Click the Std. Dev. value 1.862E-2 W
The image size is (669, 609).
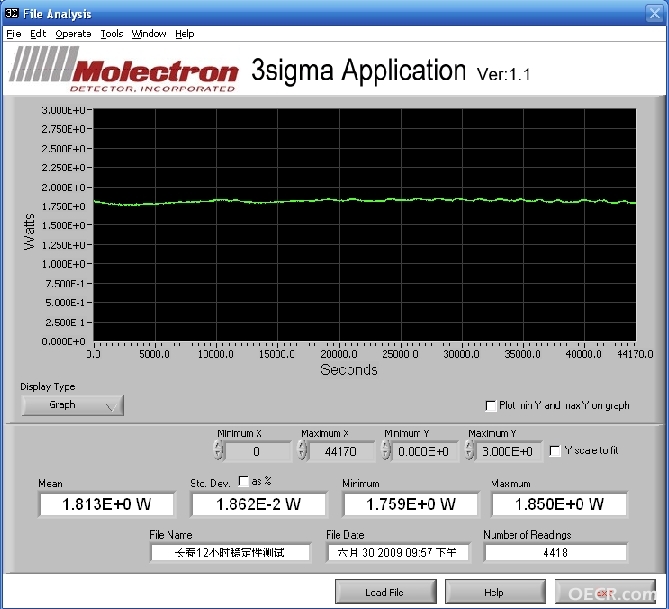(259, 504)
